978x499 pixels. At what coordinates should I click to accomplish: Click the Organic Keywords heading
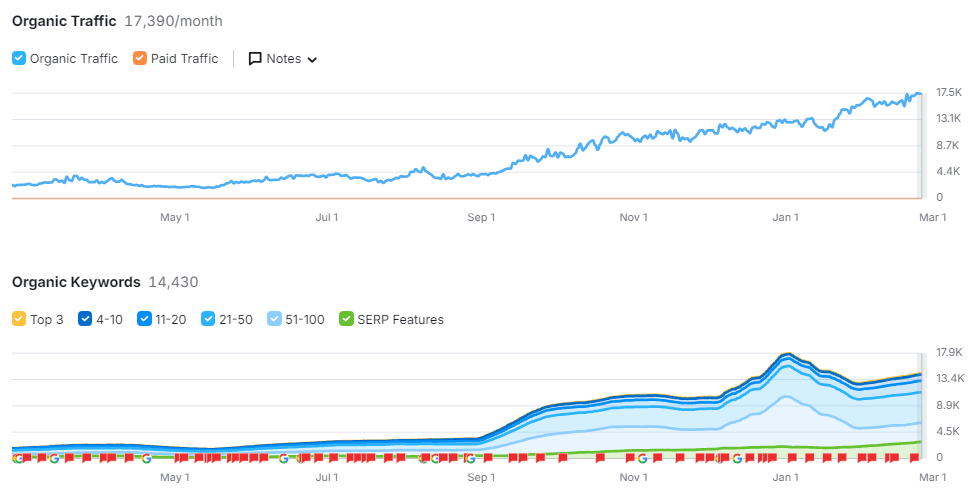coord(76,282)
